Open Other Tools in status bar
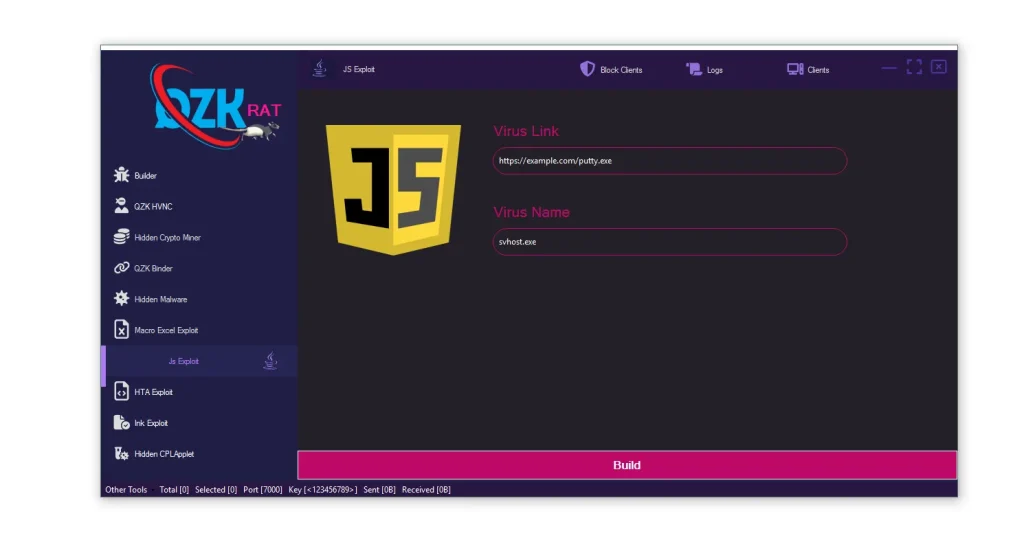This screenshot has height=553, width=1024. [126, 490]
